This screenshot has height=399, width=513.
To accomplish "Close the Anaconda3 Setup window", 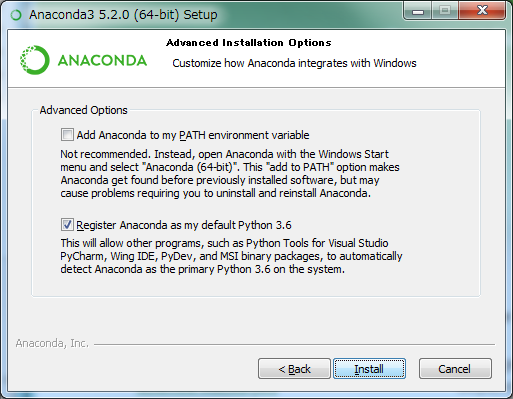I will pyautogui.click(x=482, y=11).
